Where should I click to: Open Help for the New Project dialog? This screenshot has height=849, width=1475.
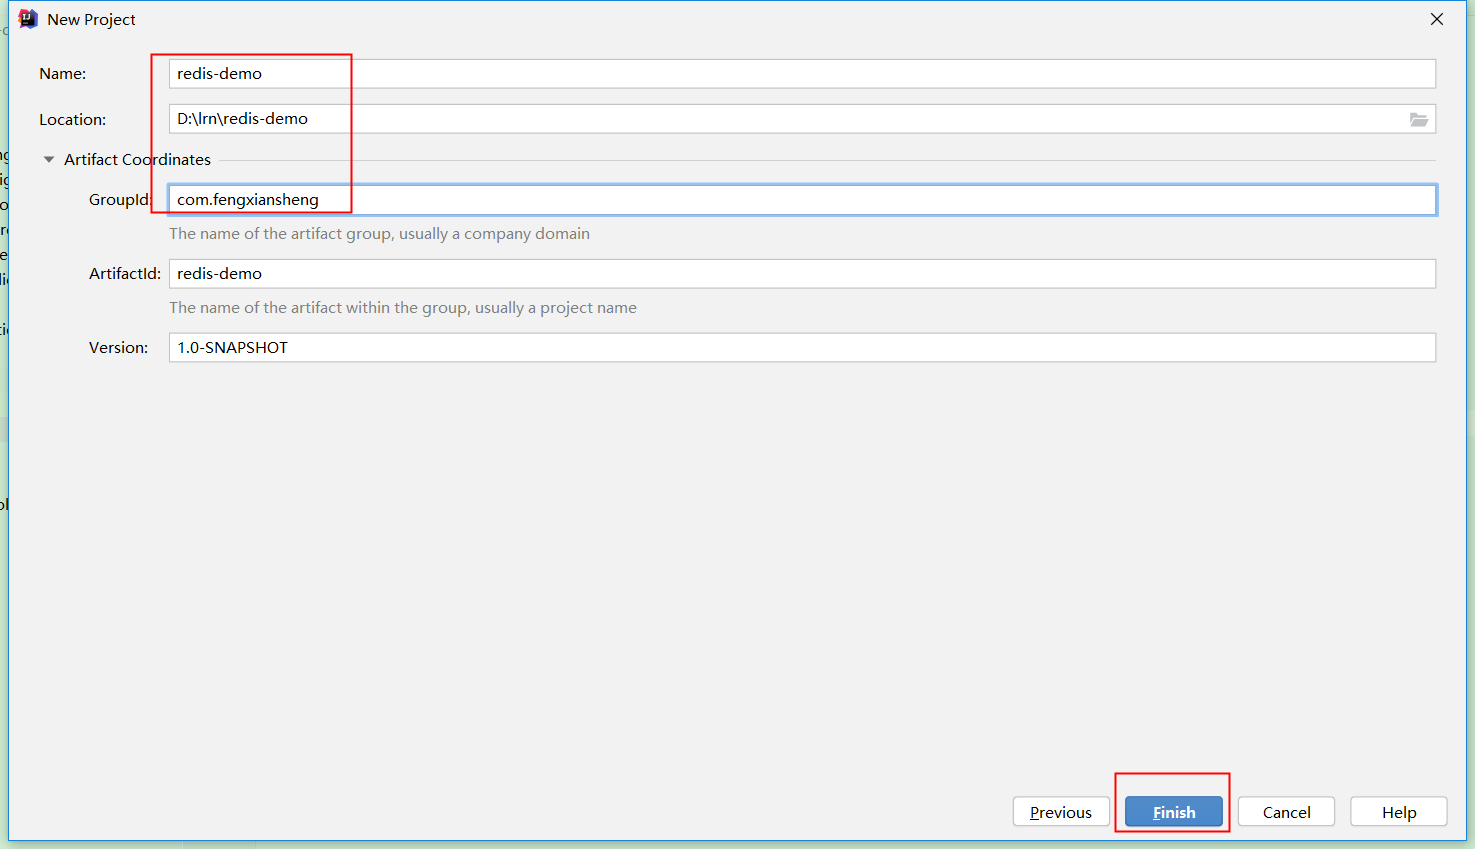[1399, 812]
